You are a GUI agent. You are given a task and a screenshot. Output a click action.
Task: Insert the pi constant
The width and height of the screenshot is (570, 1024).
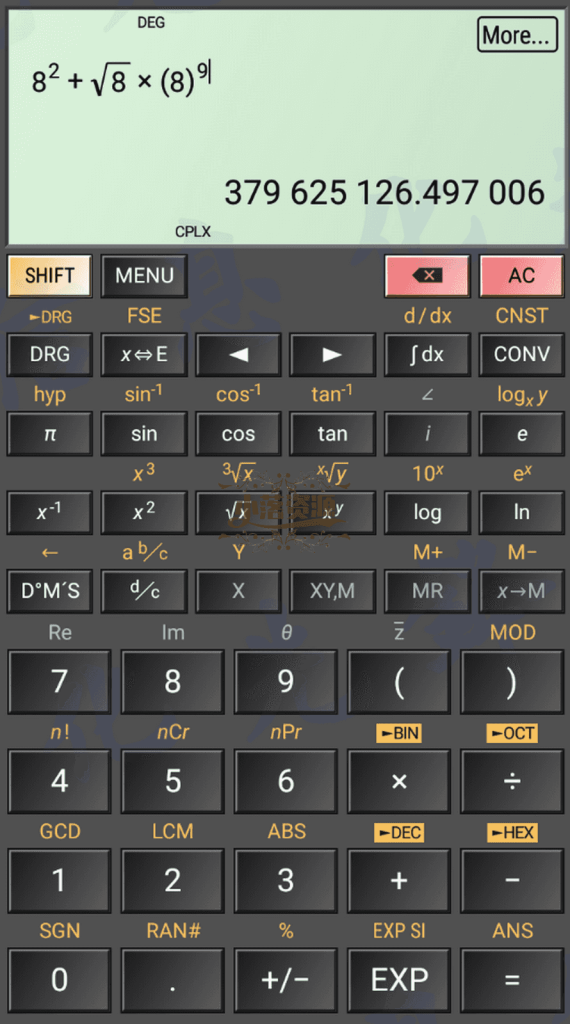coord(50,434)
